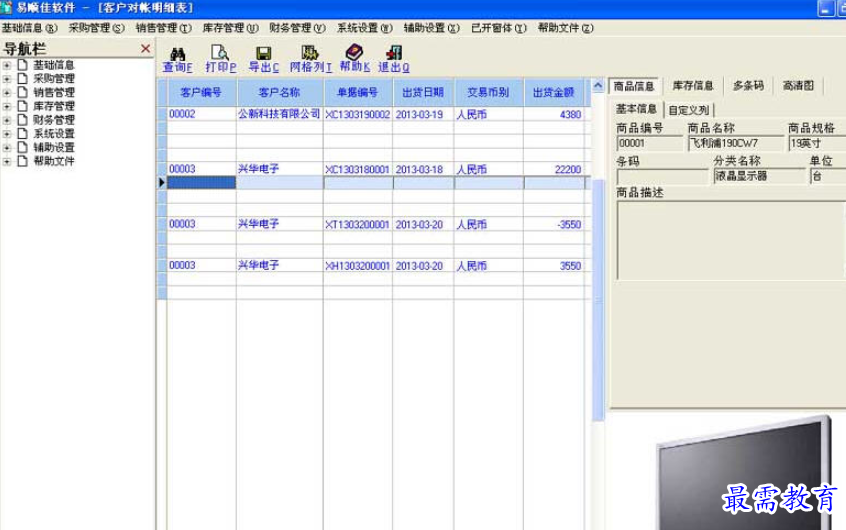Open the 采购管理 menu in menu bar
This screenshot has width=846, height=530.
97,28
